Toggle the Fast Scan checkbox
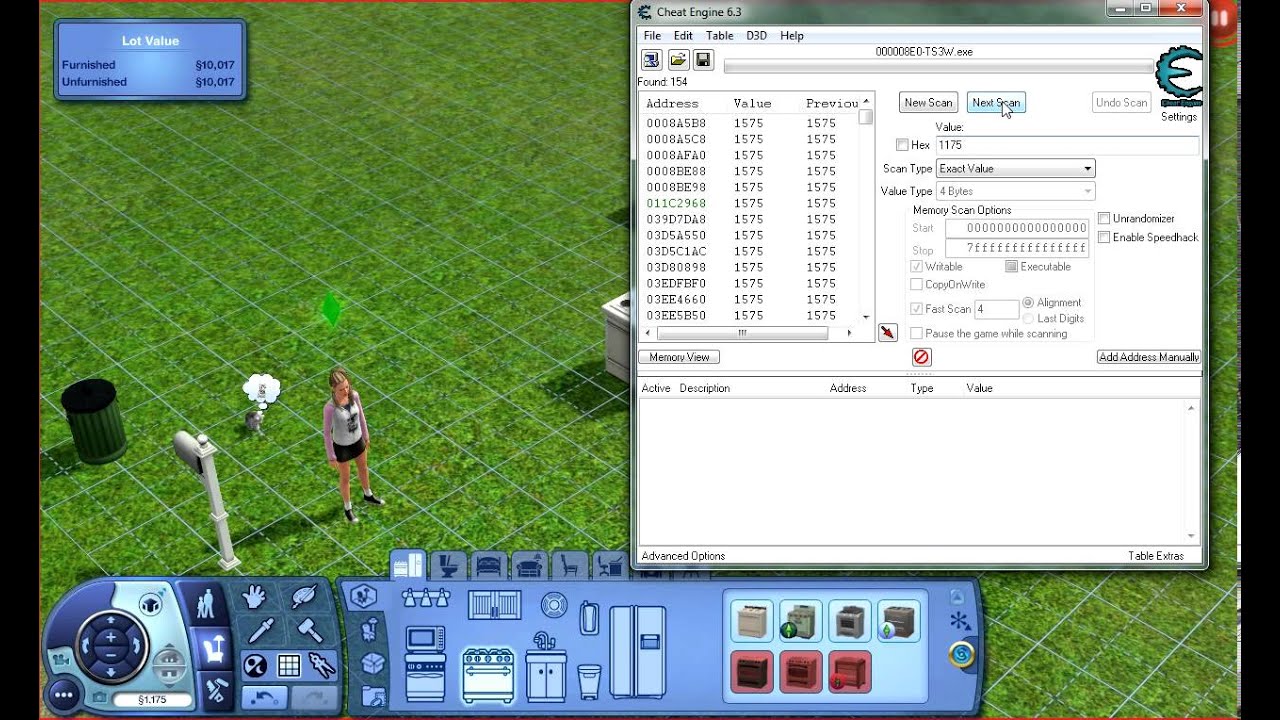Screen dimensions: 1280x720 click(x=916, y=309)
